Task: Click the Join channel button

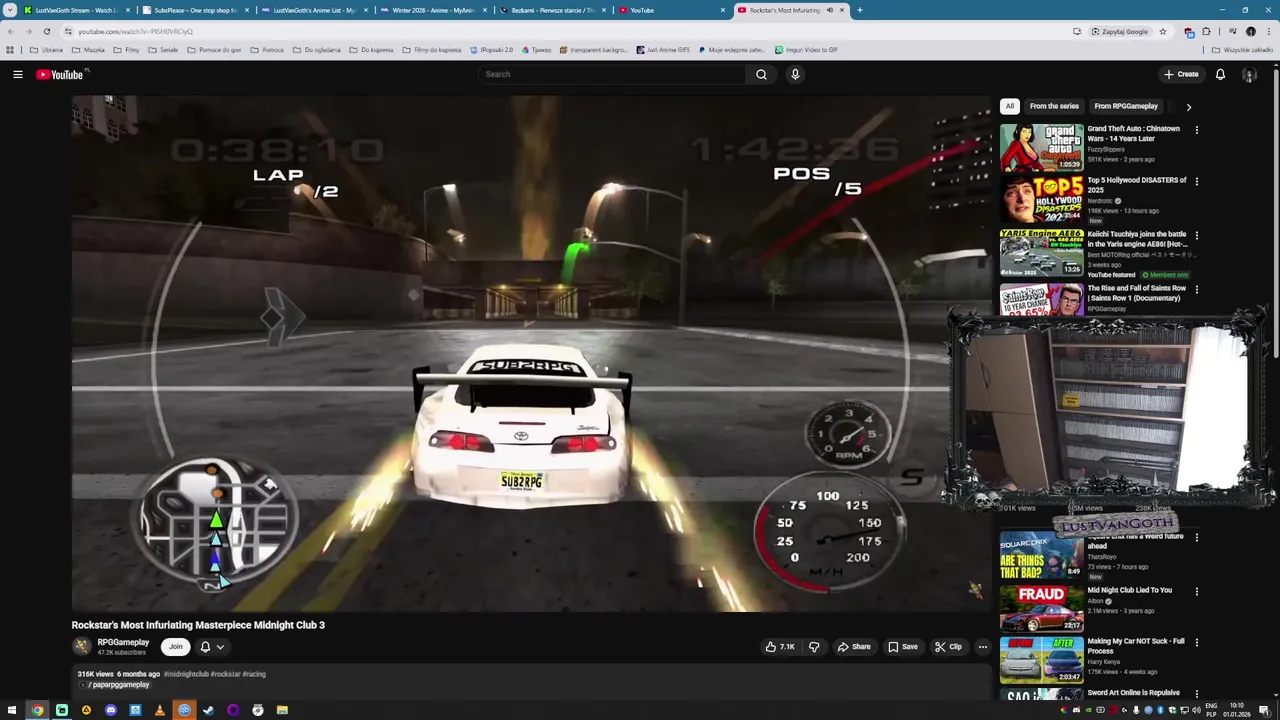Action: (x=175, y=647)
